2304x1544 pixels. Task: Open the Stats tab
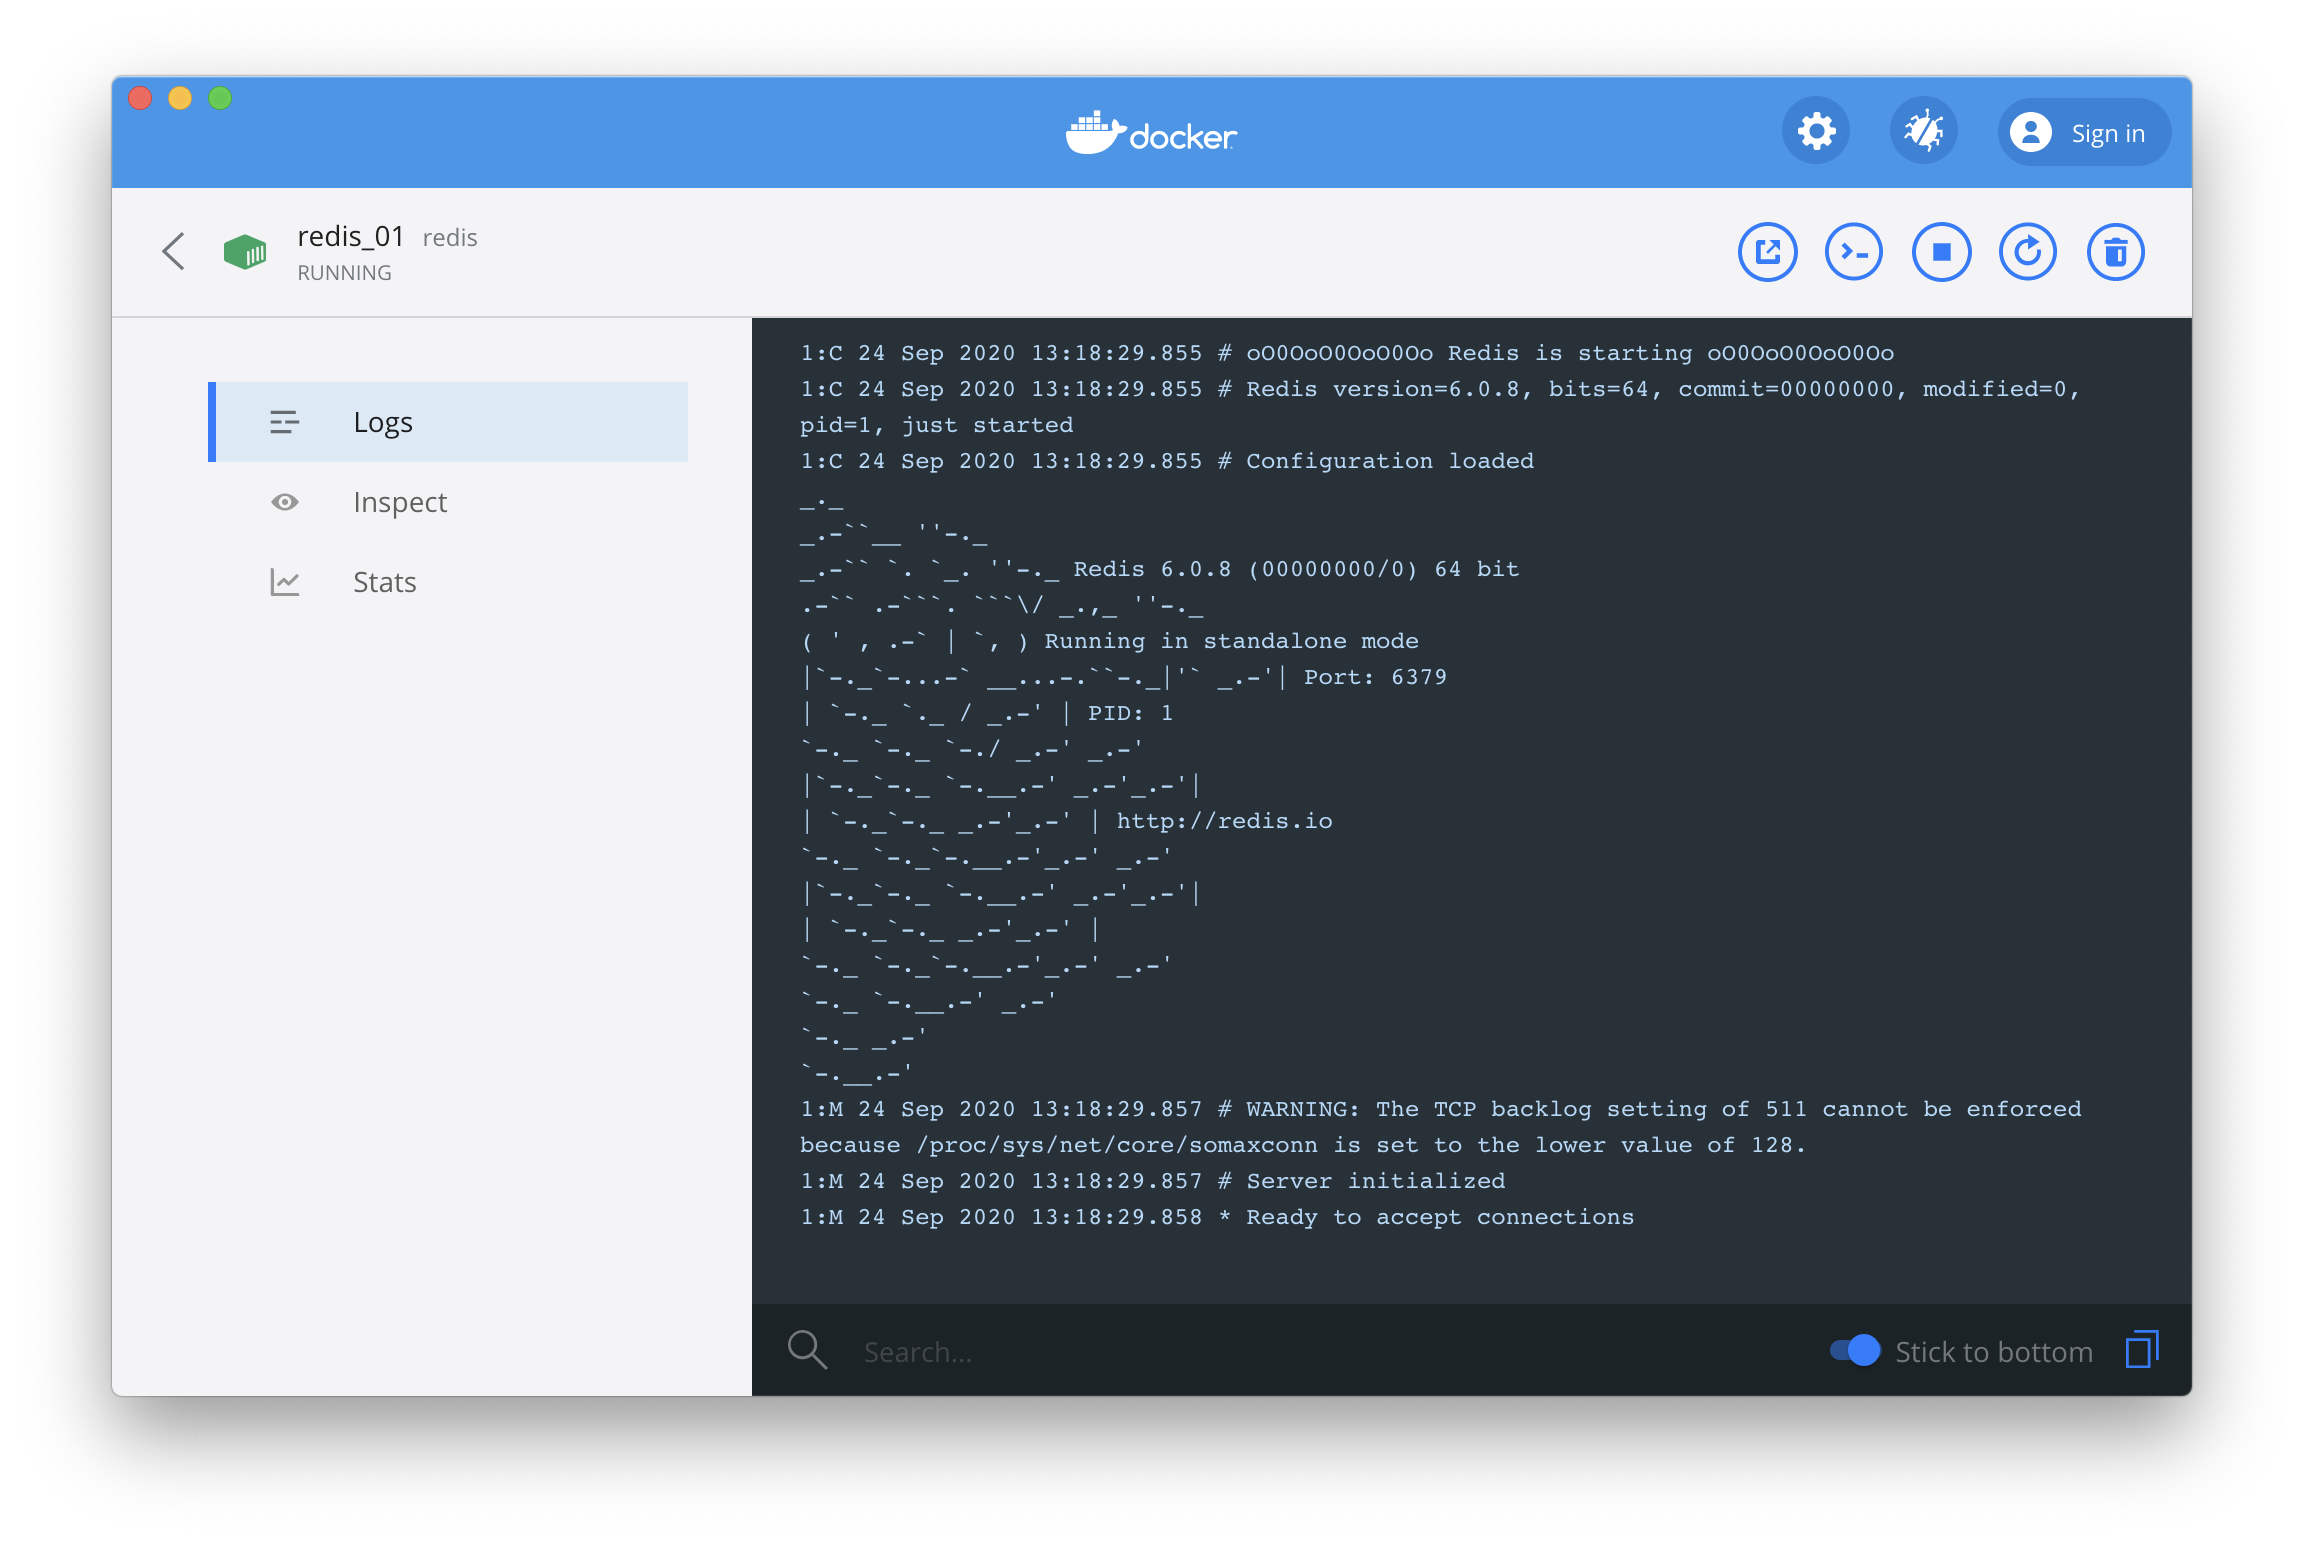tap(385, 582)
